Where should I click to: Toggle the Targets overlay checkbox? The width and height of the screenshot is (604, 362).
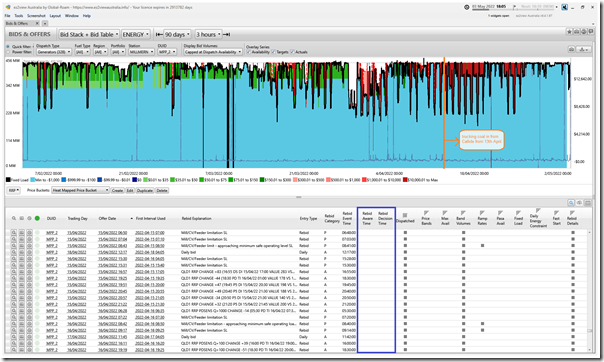273,52
